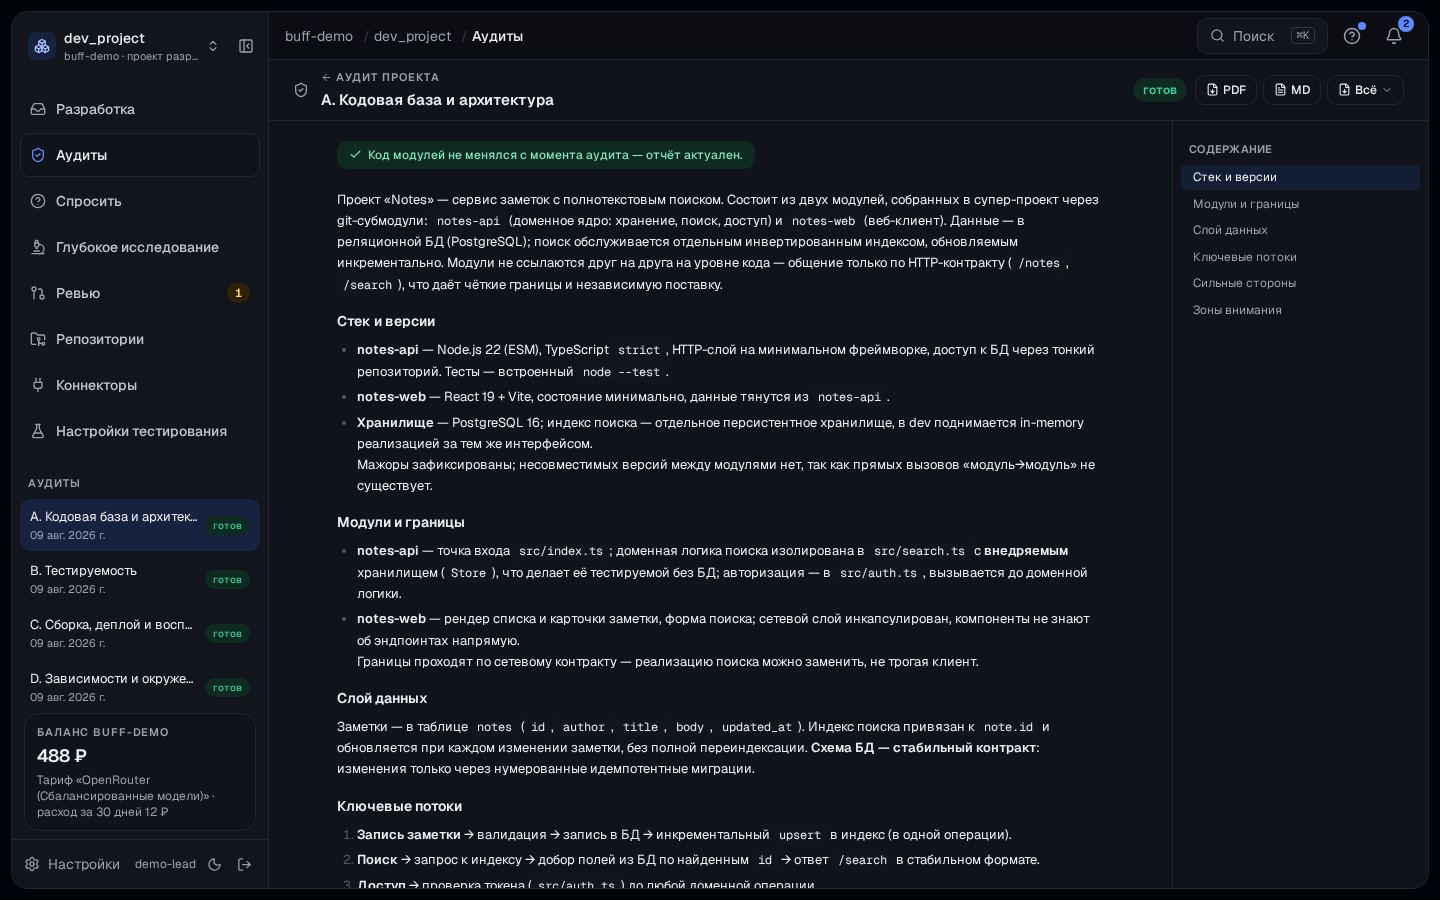Click the Коннекторы plug icon
This screenshot has height=900, width=1440.
pos(38,385)
